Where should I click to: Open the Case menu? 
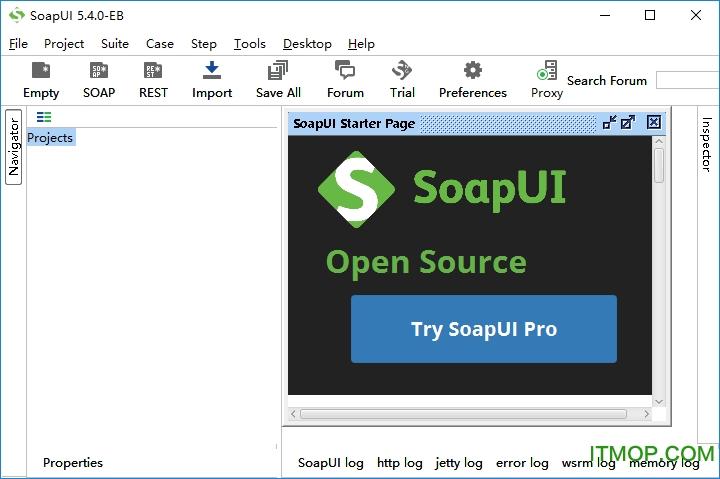[160, 44]
